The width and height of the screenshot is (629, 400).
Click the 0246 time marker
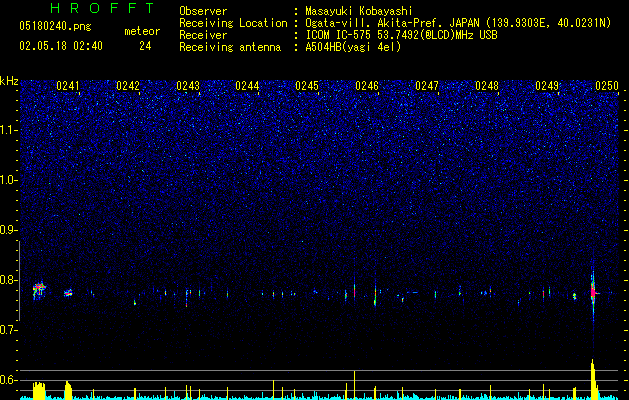(x=367, y=86)
